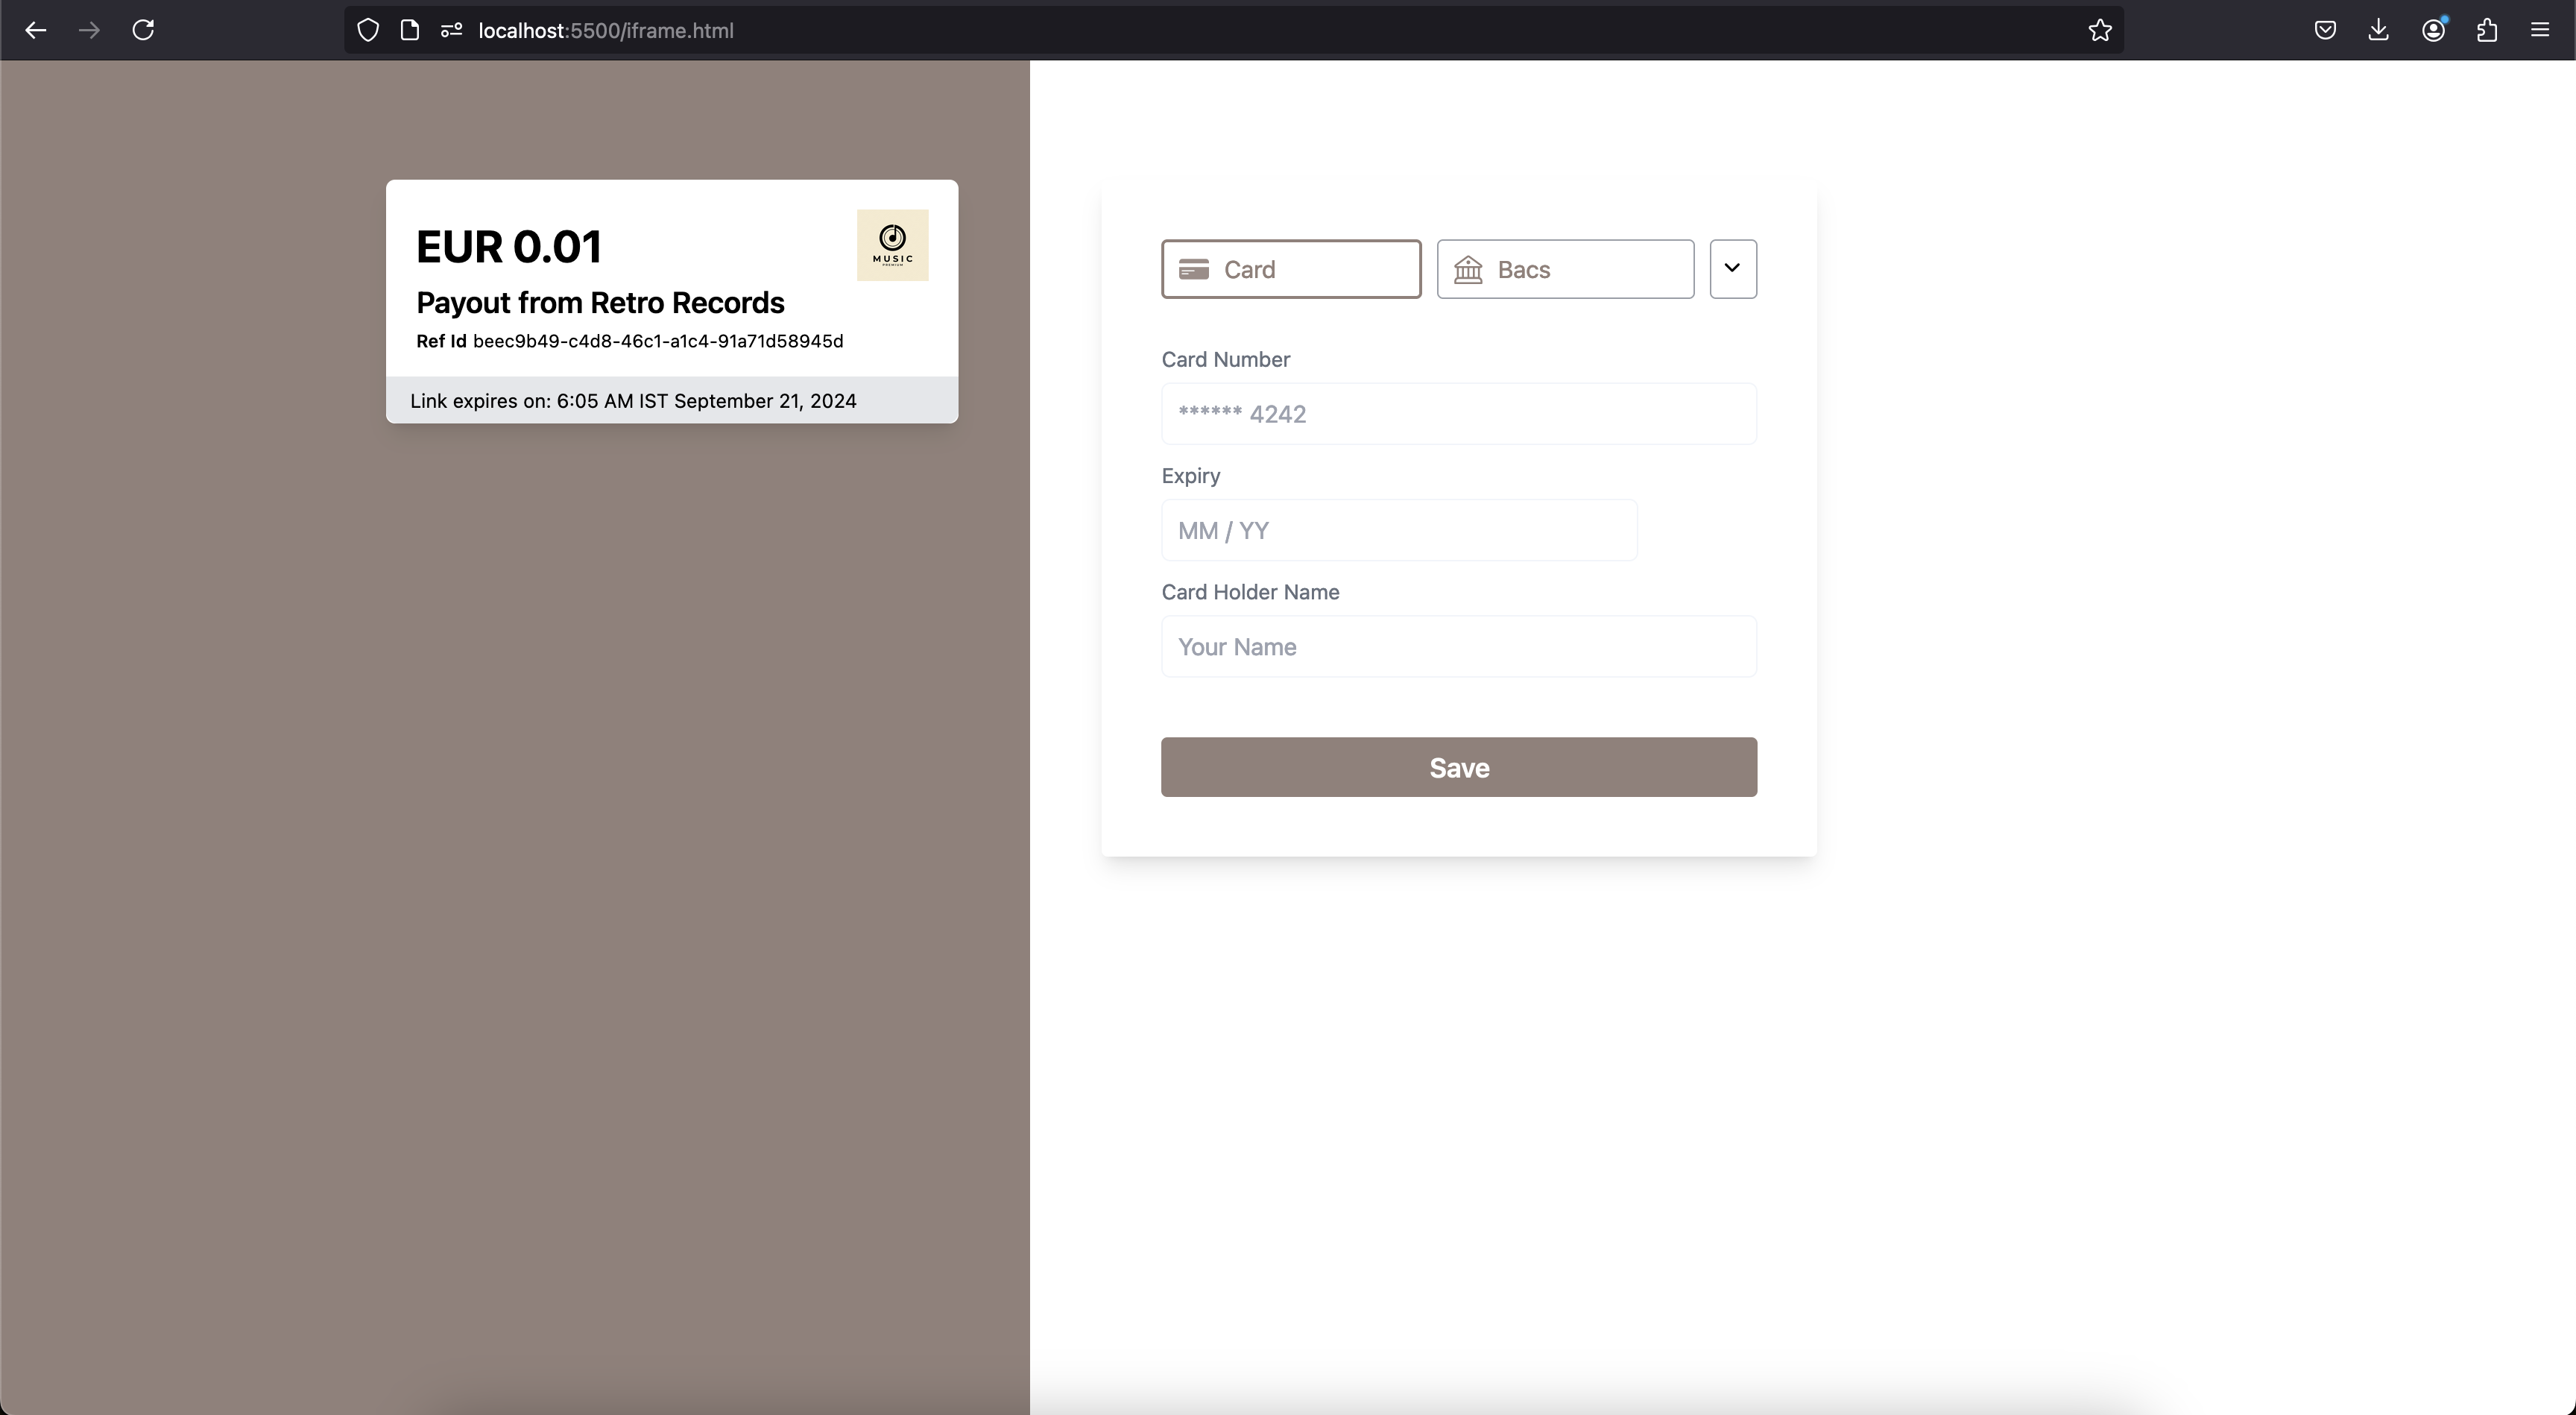
Task: Reload the page with the refresh icon
Action: point(143,30)
